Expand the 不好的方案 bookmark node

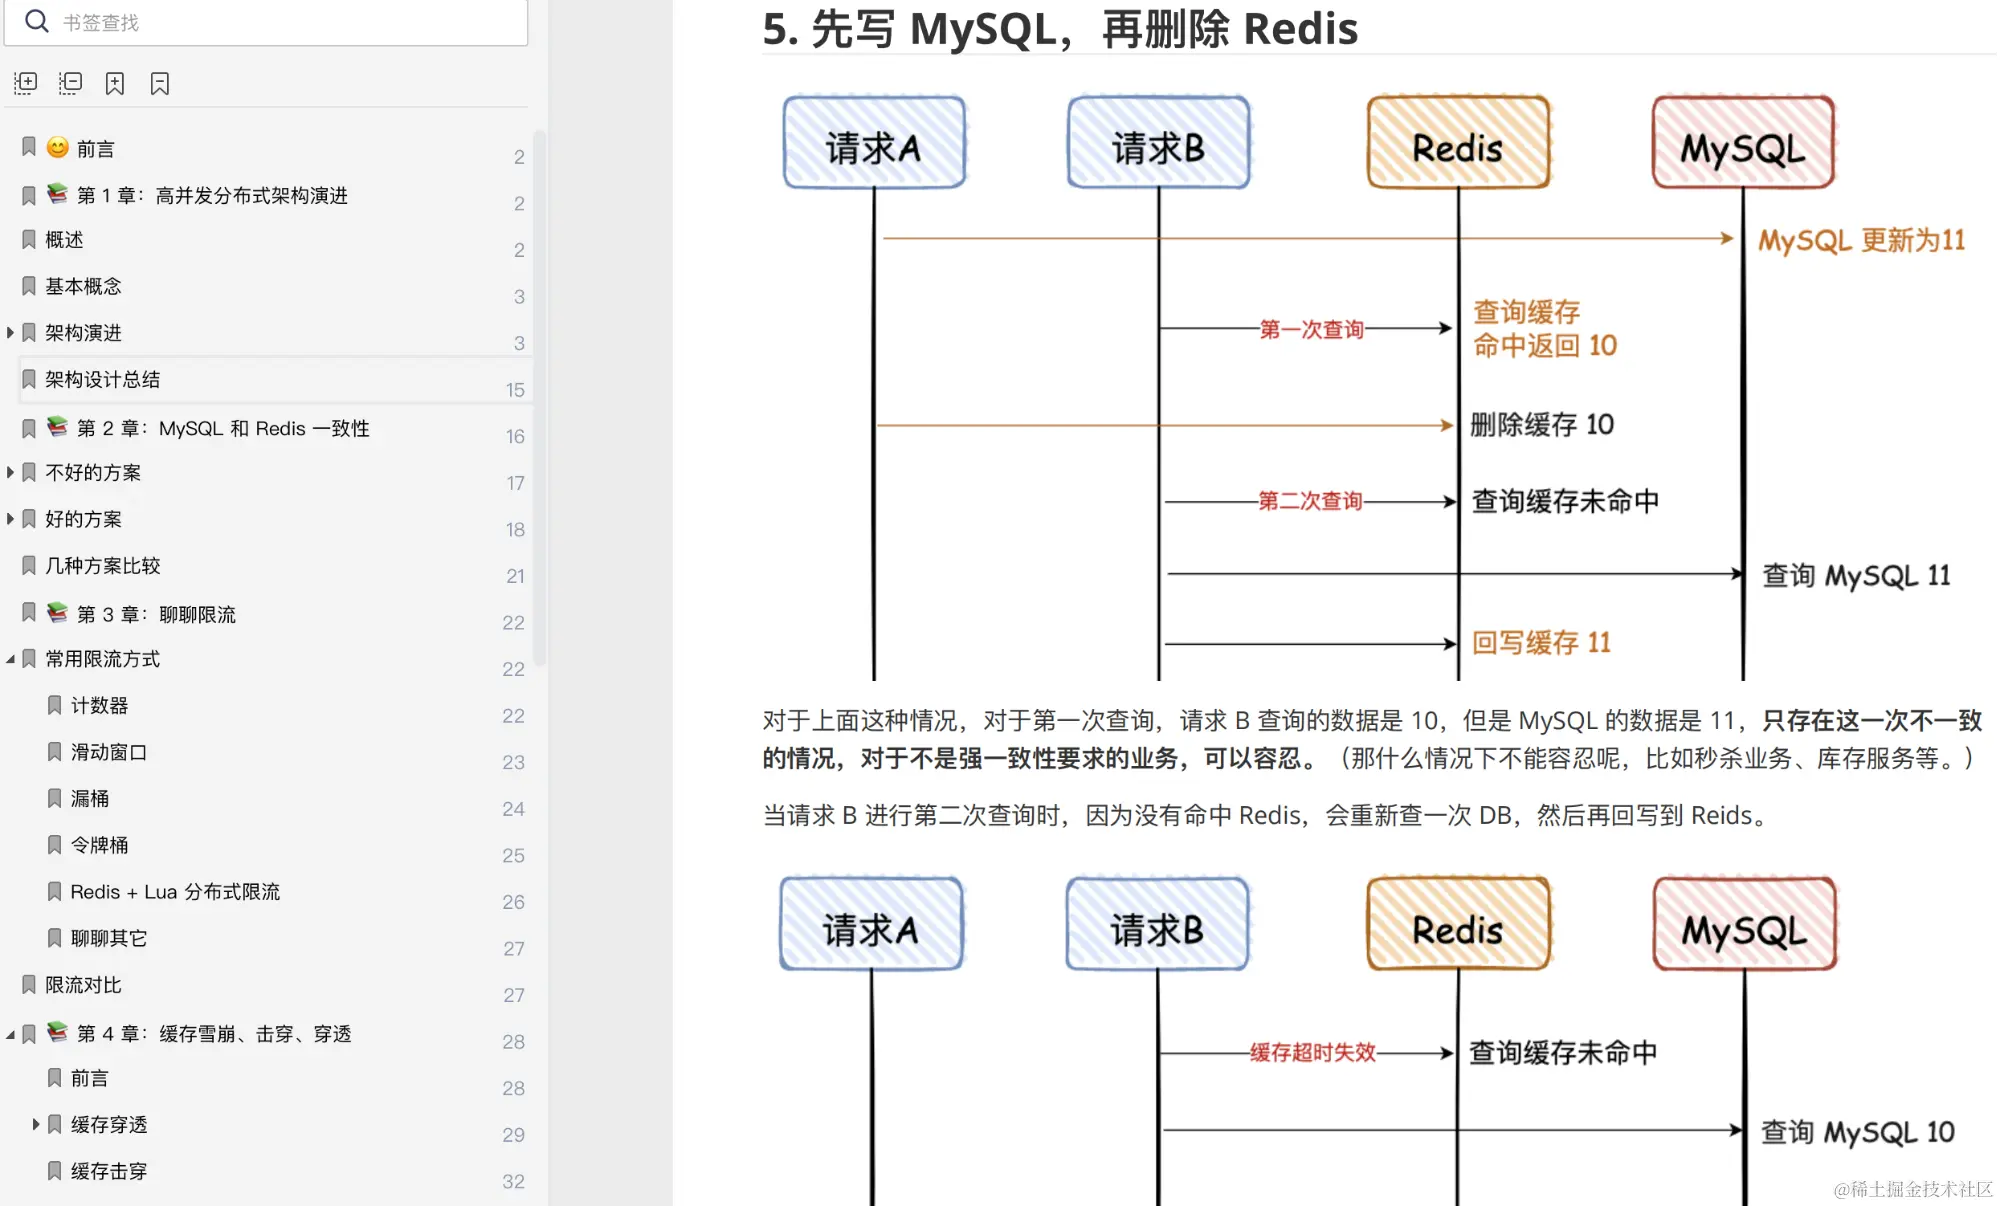coord(10,472)
